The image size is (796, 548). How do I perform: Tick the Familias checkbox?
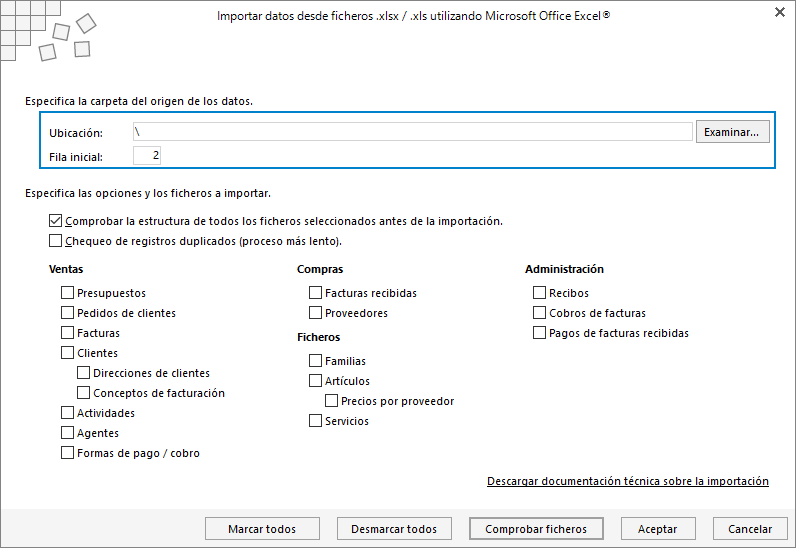(x=315, y=361)
